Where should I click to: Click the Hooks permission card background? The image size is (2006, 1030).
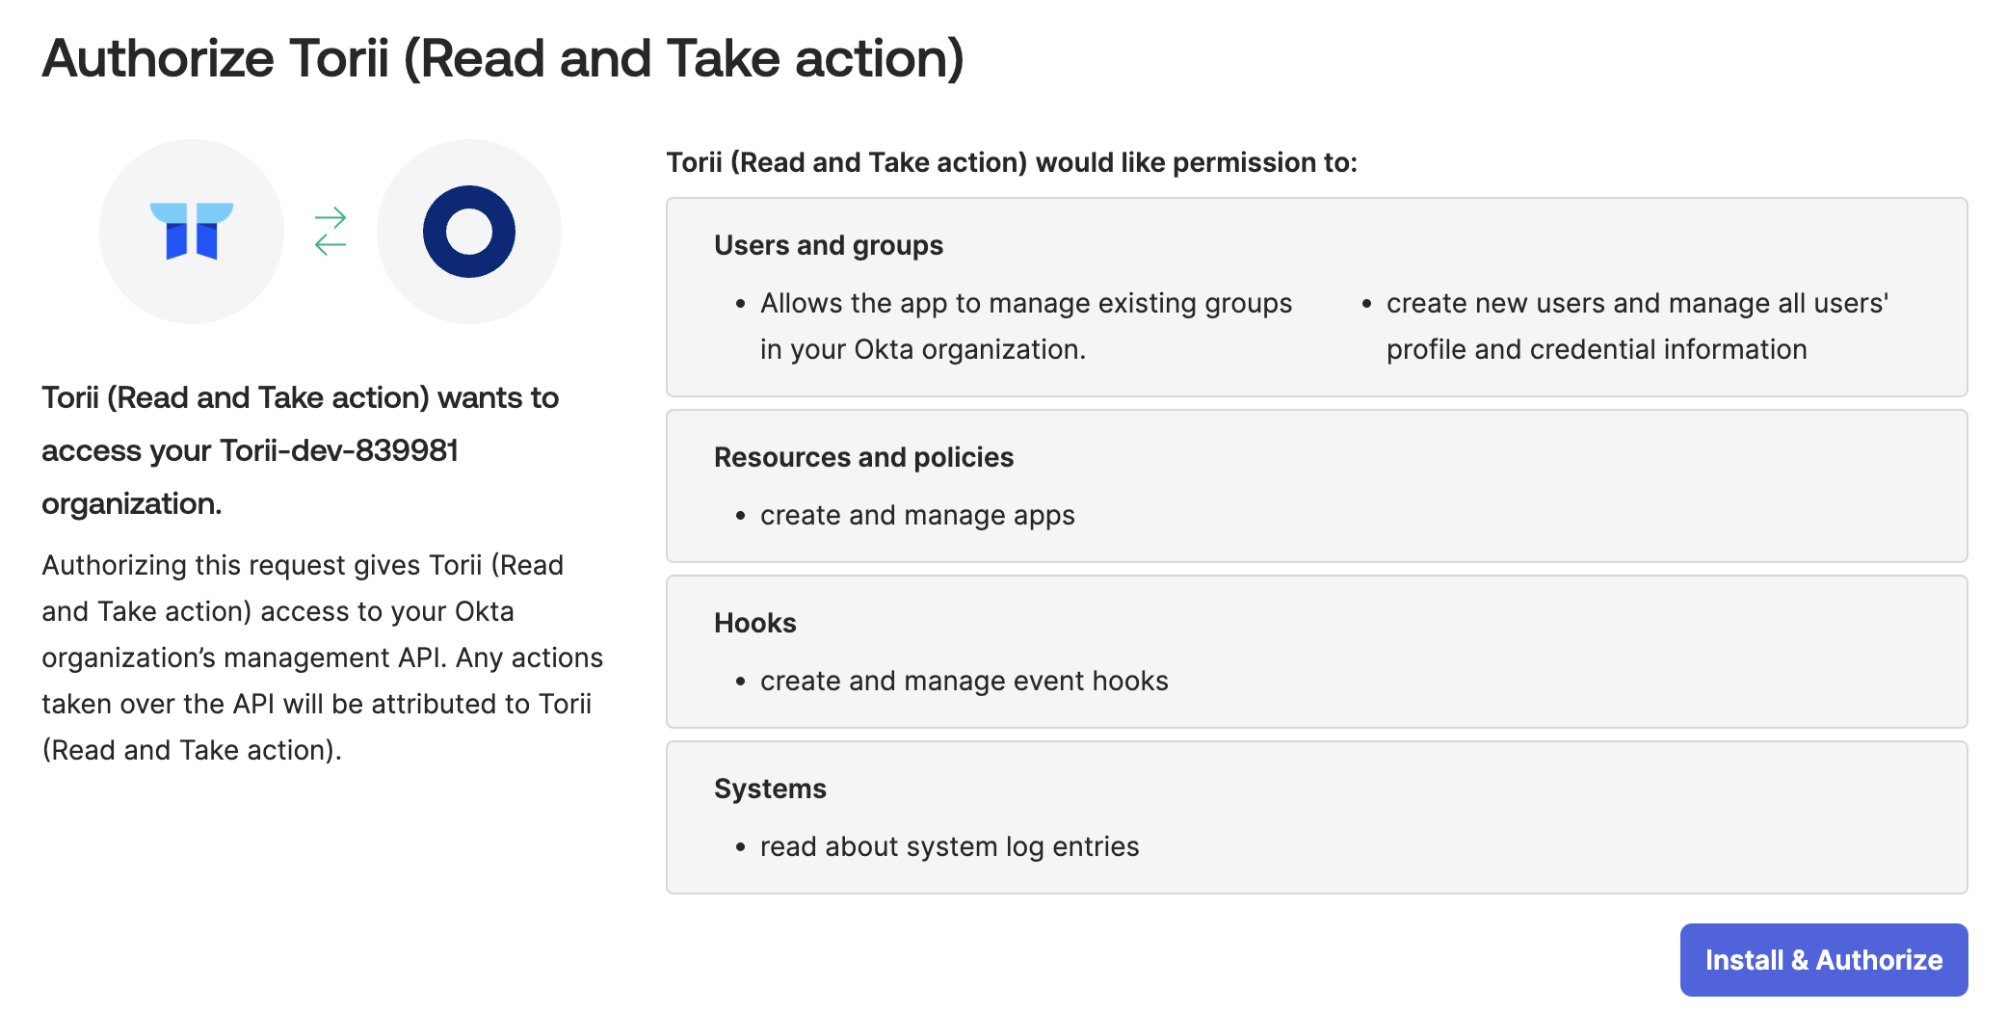1317,652
